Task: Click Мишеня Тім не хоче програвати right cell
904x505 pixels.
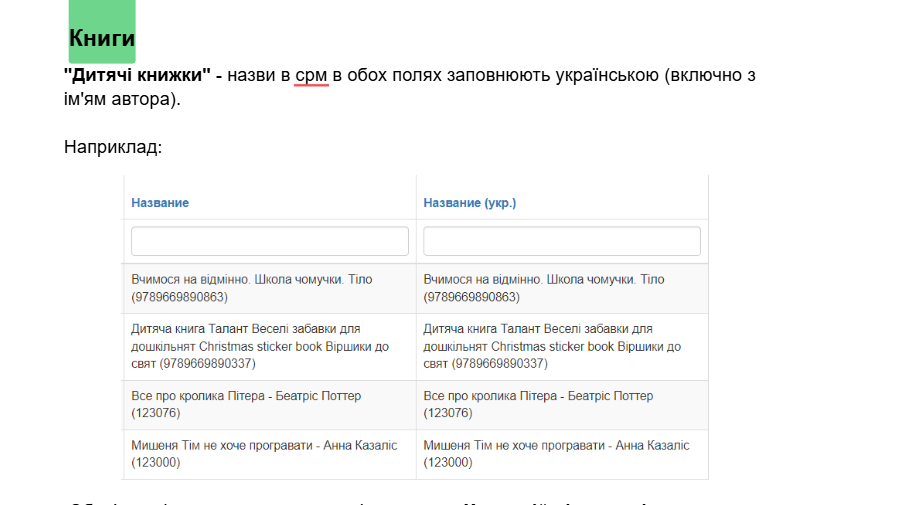Action: point(562,454)
